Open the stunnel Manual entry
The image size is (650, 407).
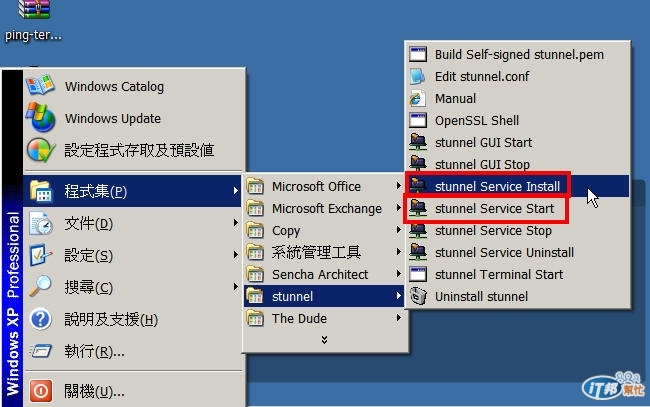pos(517,98)
